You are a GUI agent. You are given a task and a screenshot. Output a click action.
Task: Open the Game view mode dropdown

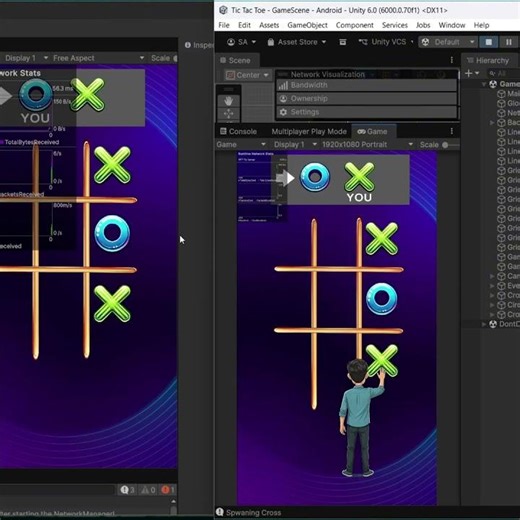click(241, 145)
